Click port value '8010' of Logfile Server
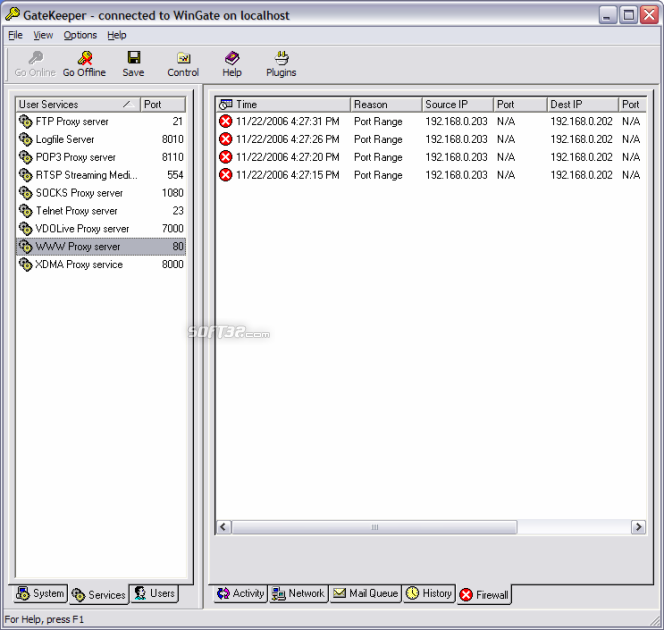Viewport: 664px width, 630px height. point(172,139)
